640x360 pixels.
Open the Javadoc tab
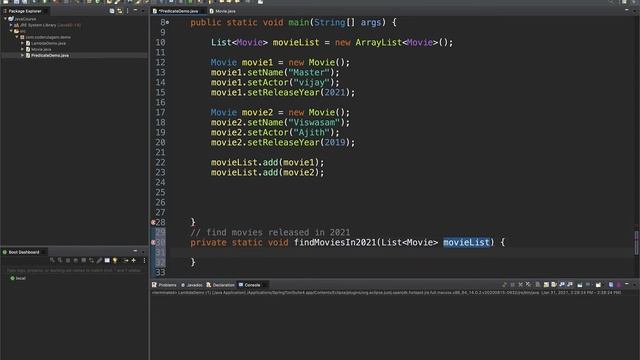tap(191, 285)
